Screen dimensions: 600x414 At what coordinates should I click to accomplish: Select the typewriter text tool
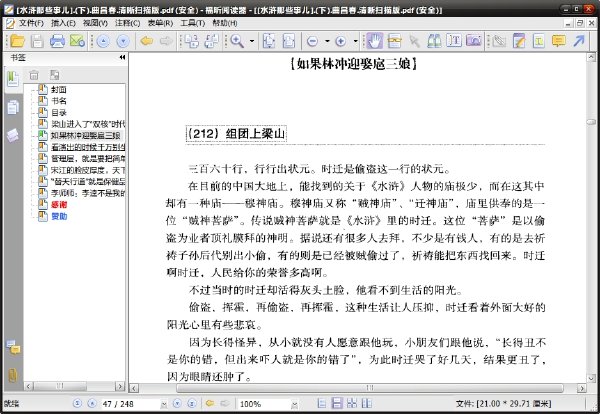(454, 41)
